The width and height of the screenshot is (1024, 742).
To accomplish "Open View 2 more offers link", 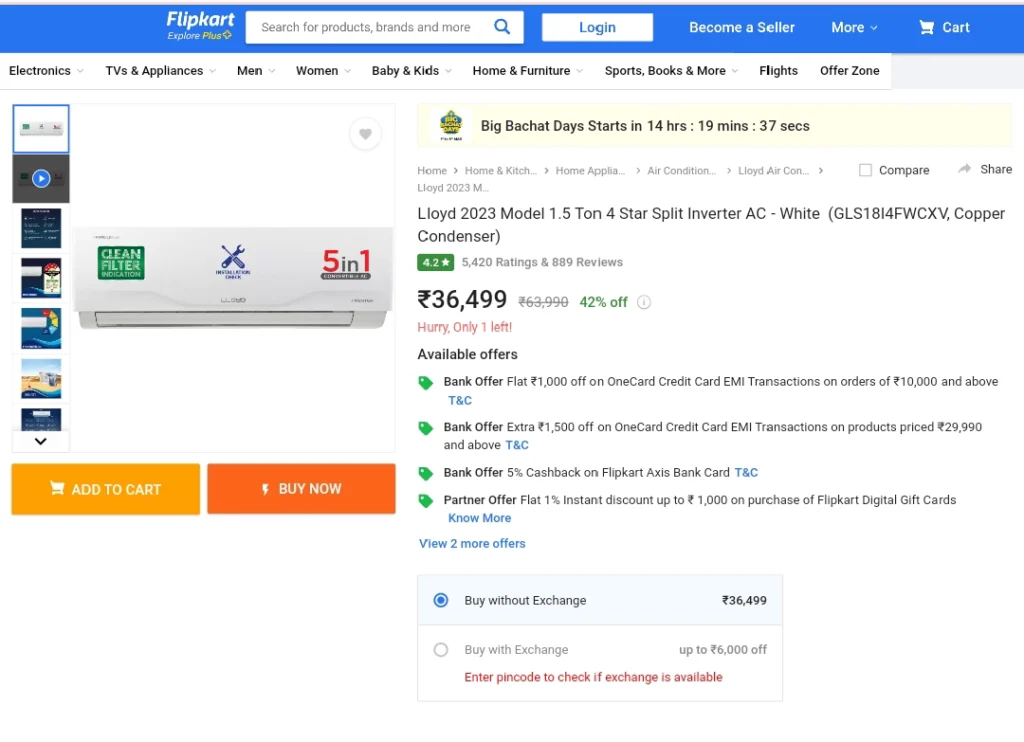I will 472,543.
